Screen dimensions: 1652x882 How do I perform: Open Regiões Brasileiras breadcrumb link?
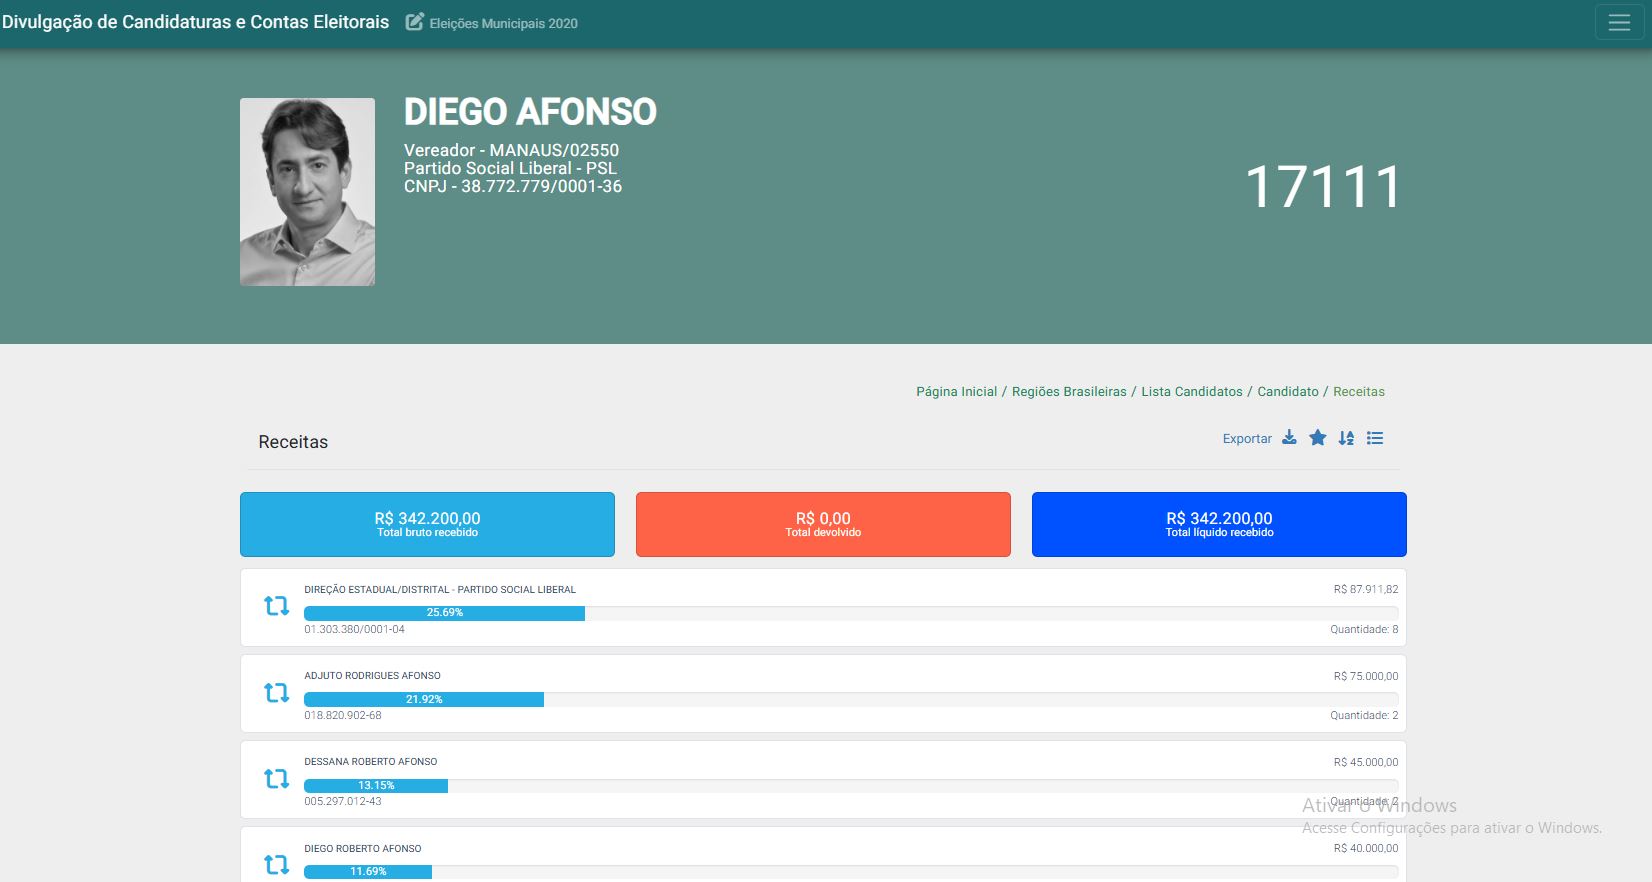(x=1069, y=392)
